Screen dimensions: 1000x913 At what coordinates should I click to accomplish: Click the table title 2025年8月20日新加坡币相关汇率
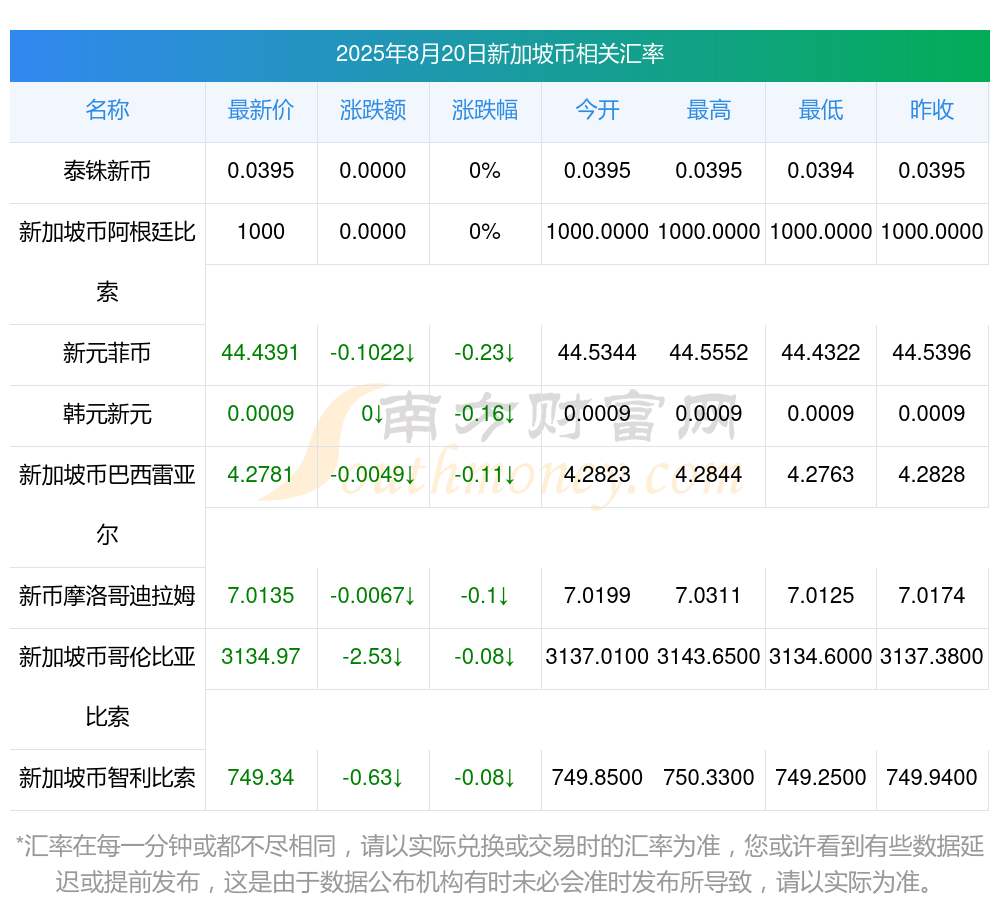coord(499,54)
